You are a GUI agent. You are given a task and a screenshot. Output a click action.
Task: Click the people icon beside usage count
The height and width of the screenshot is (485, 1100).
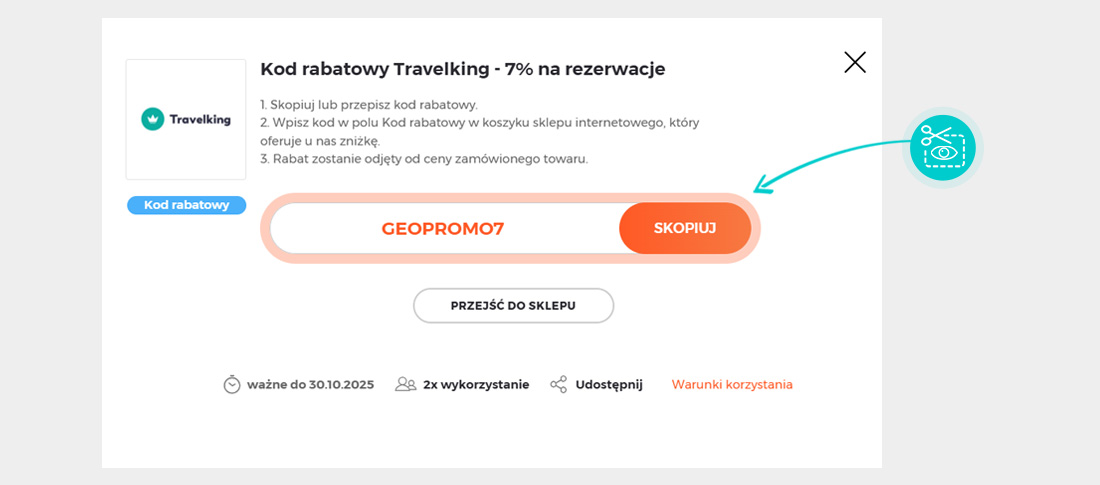(x=405, y=384)
